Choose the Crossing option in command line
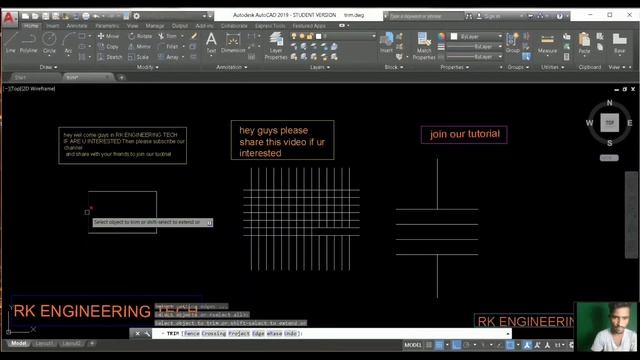Image resolution: width=640 pixels, height=360 pixels. tap(214, 333)
